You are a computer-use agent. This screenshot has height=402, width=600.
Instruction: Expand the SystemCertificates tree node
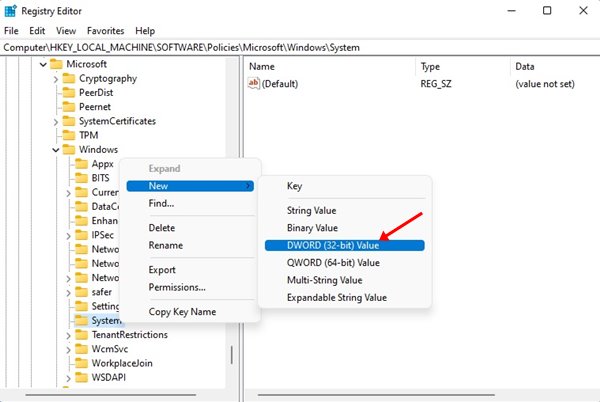point(56,121)
